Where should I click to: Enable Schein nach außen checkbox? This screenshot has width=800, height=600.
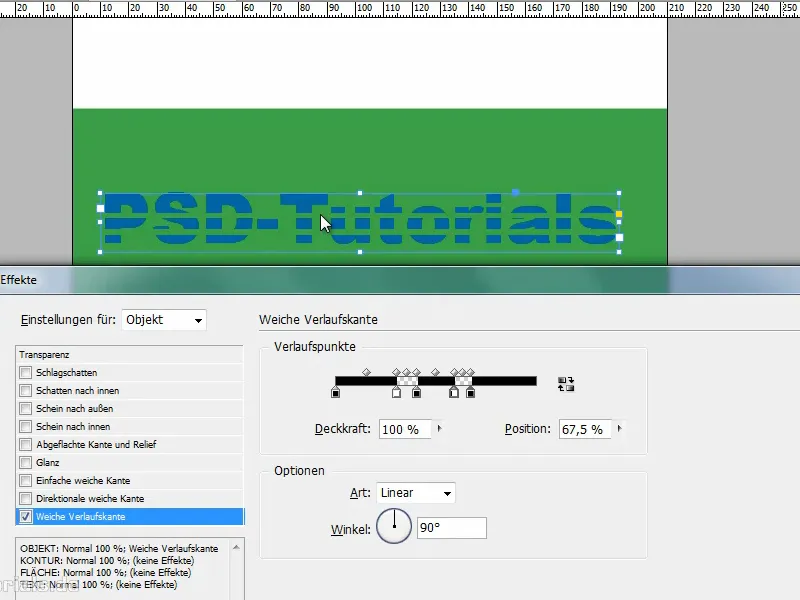click(x=26, y=409)
